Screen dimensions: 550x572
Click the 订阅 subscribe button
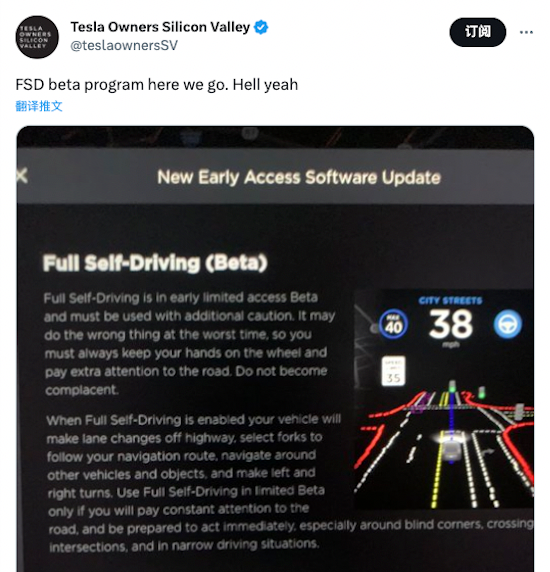(x=477, y=32)
